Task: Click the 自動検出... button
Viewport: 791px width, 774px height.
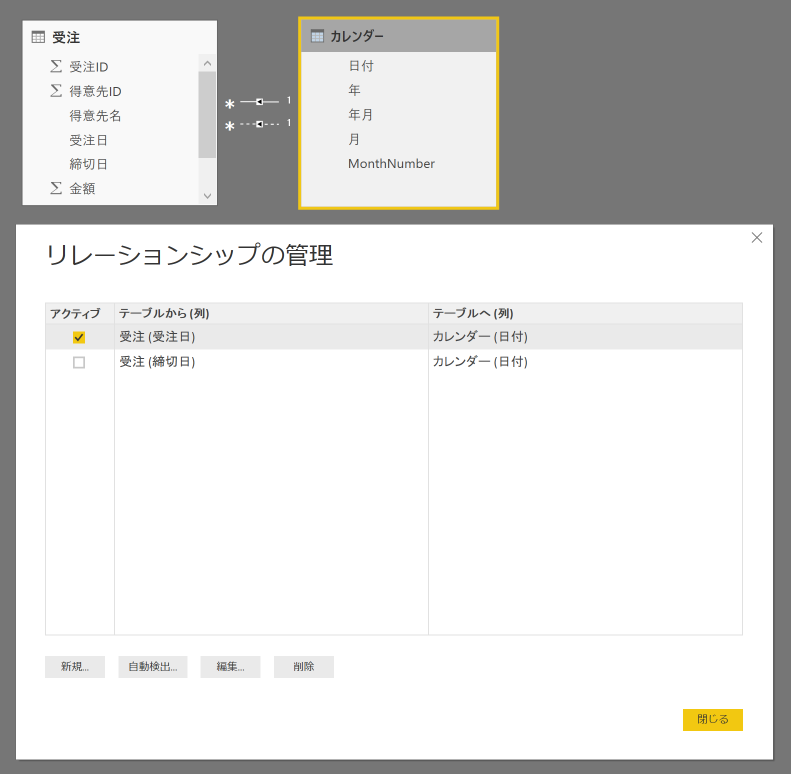Action: point(153,667)
